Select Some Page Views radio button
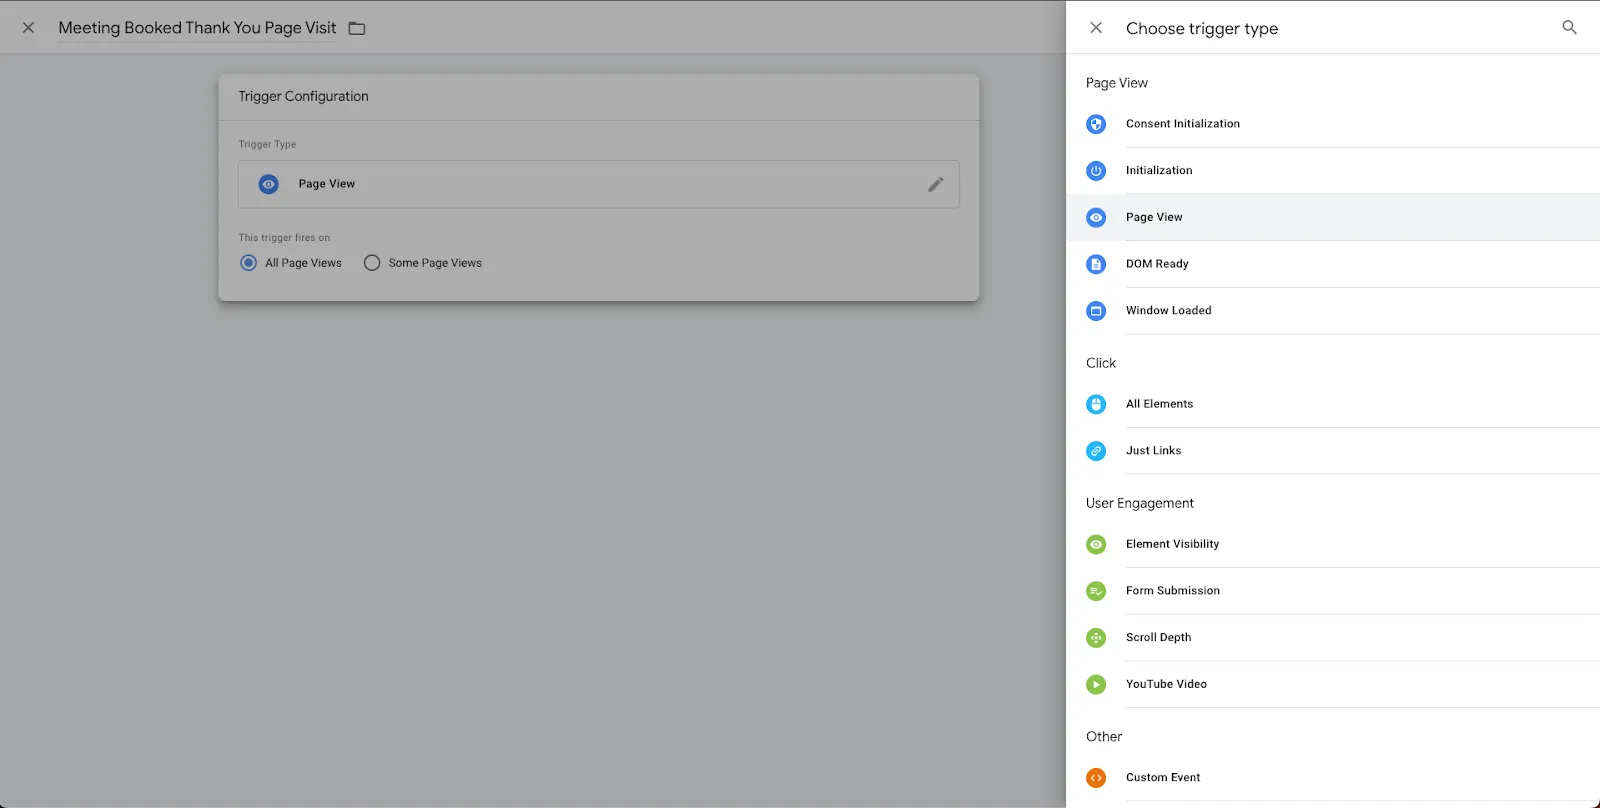 pos(372,263)
